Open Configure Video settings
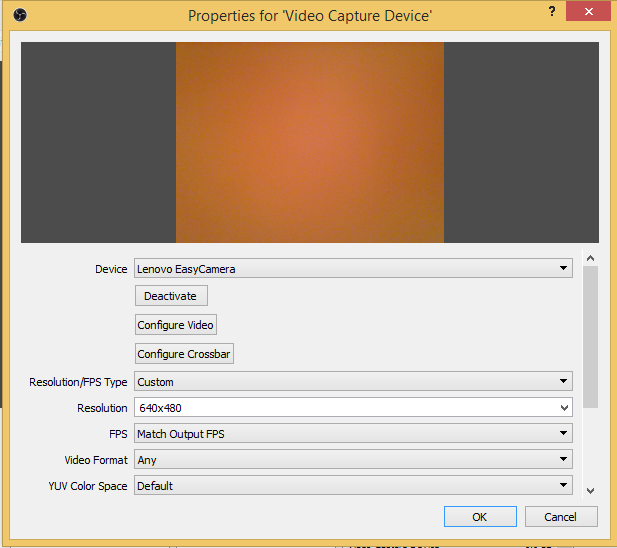Image resolution: width=617 pixels, height=548 pixels. tap(176, 325)
